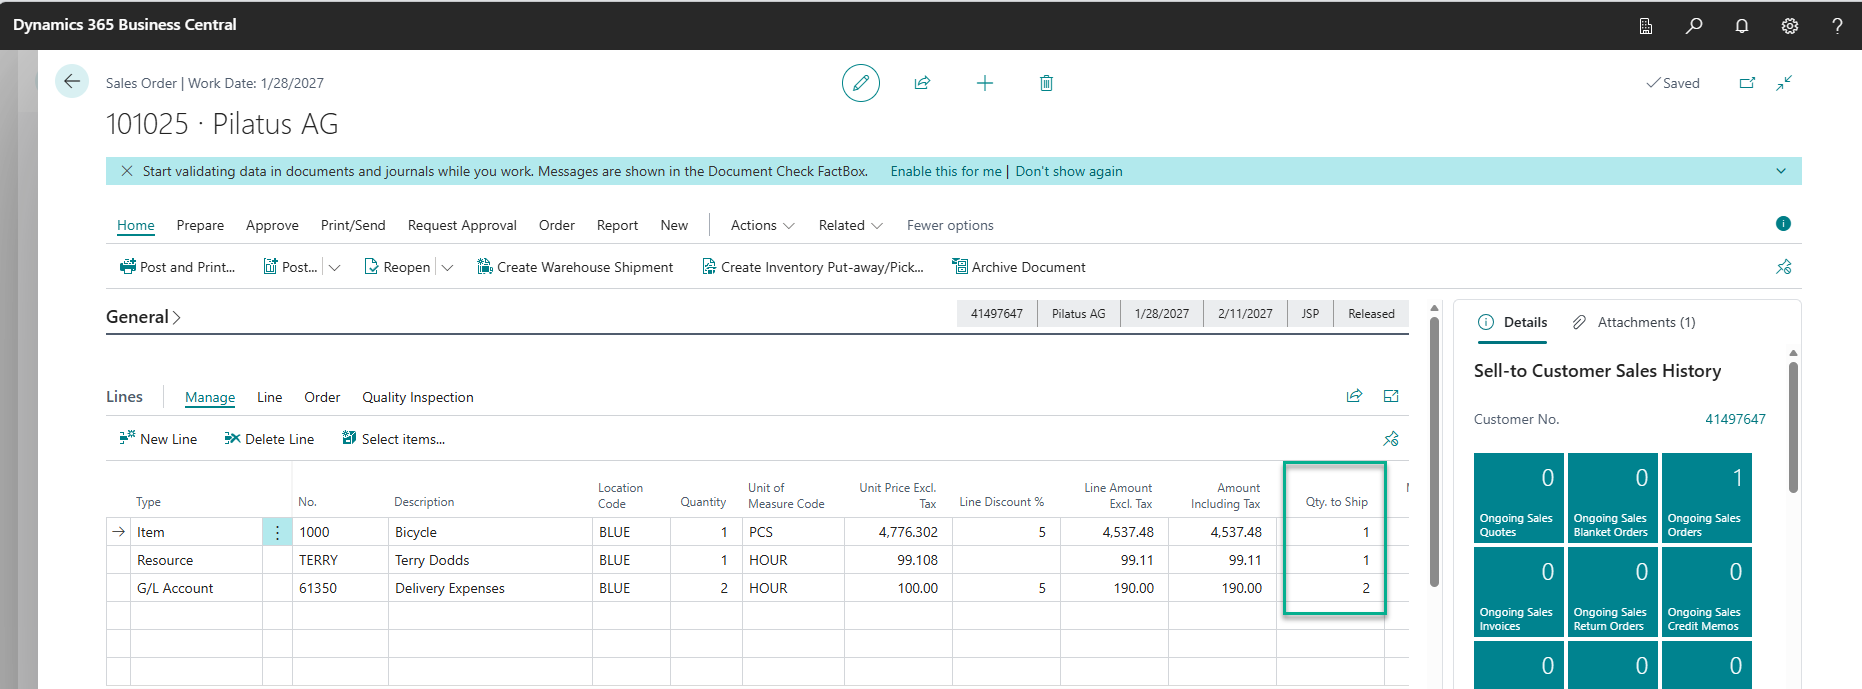The image size is (1862, 689).
Task: Click the pencil edit mode icon
Action: (x=861, y=83)
